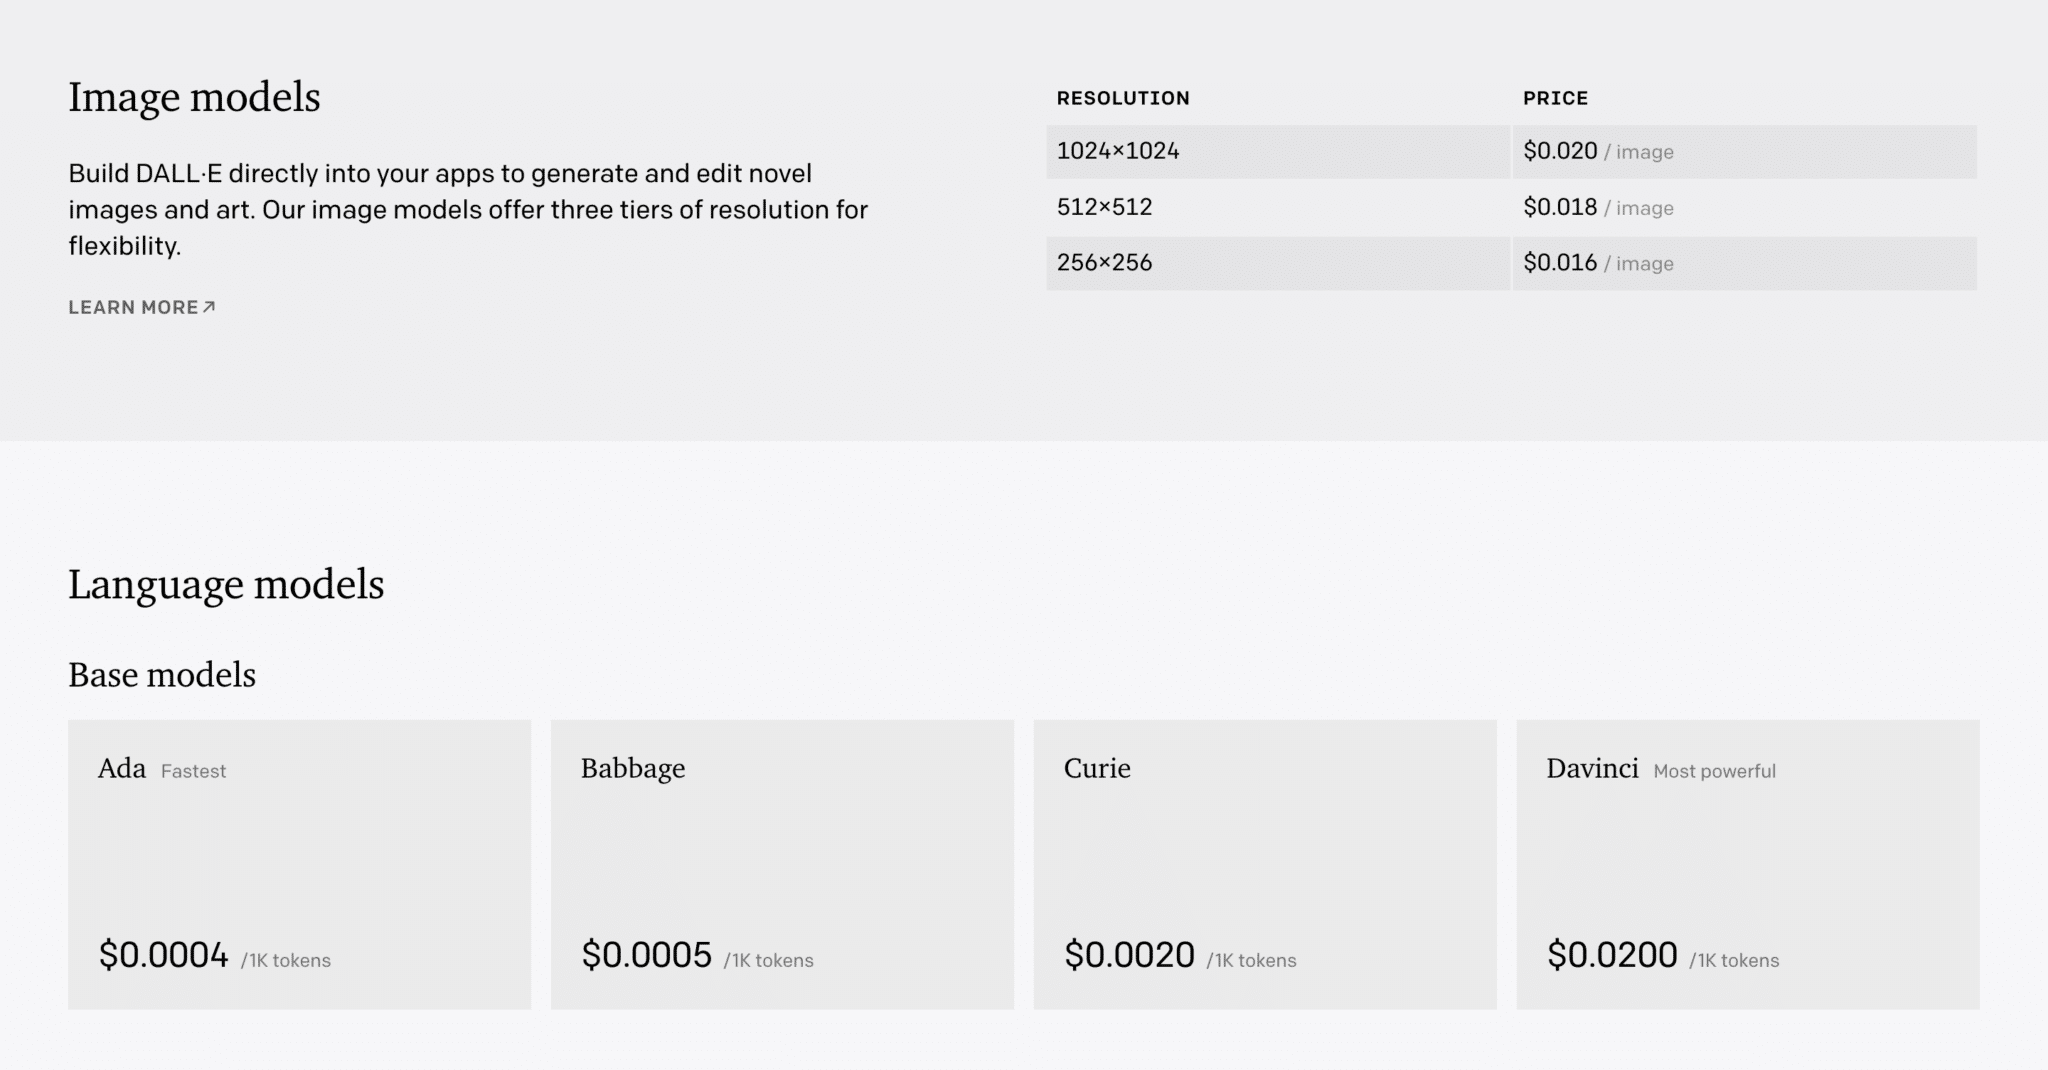Select the Ada base model card
Viewport: 2048px width, 1070px height.
click(299, 864)
